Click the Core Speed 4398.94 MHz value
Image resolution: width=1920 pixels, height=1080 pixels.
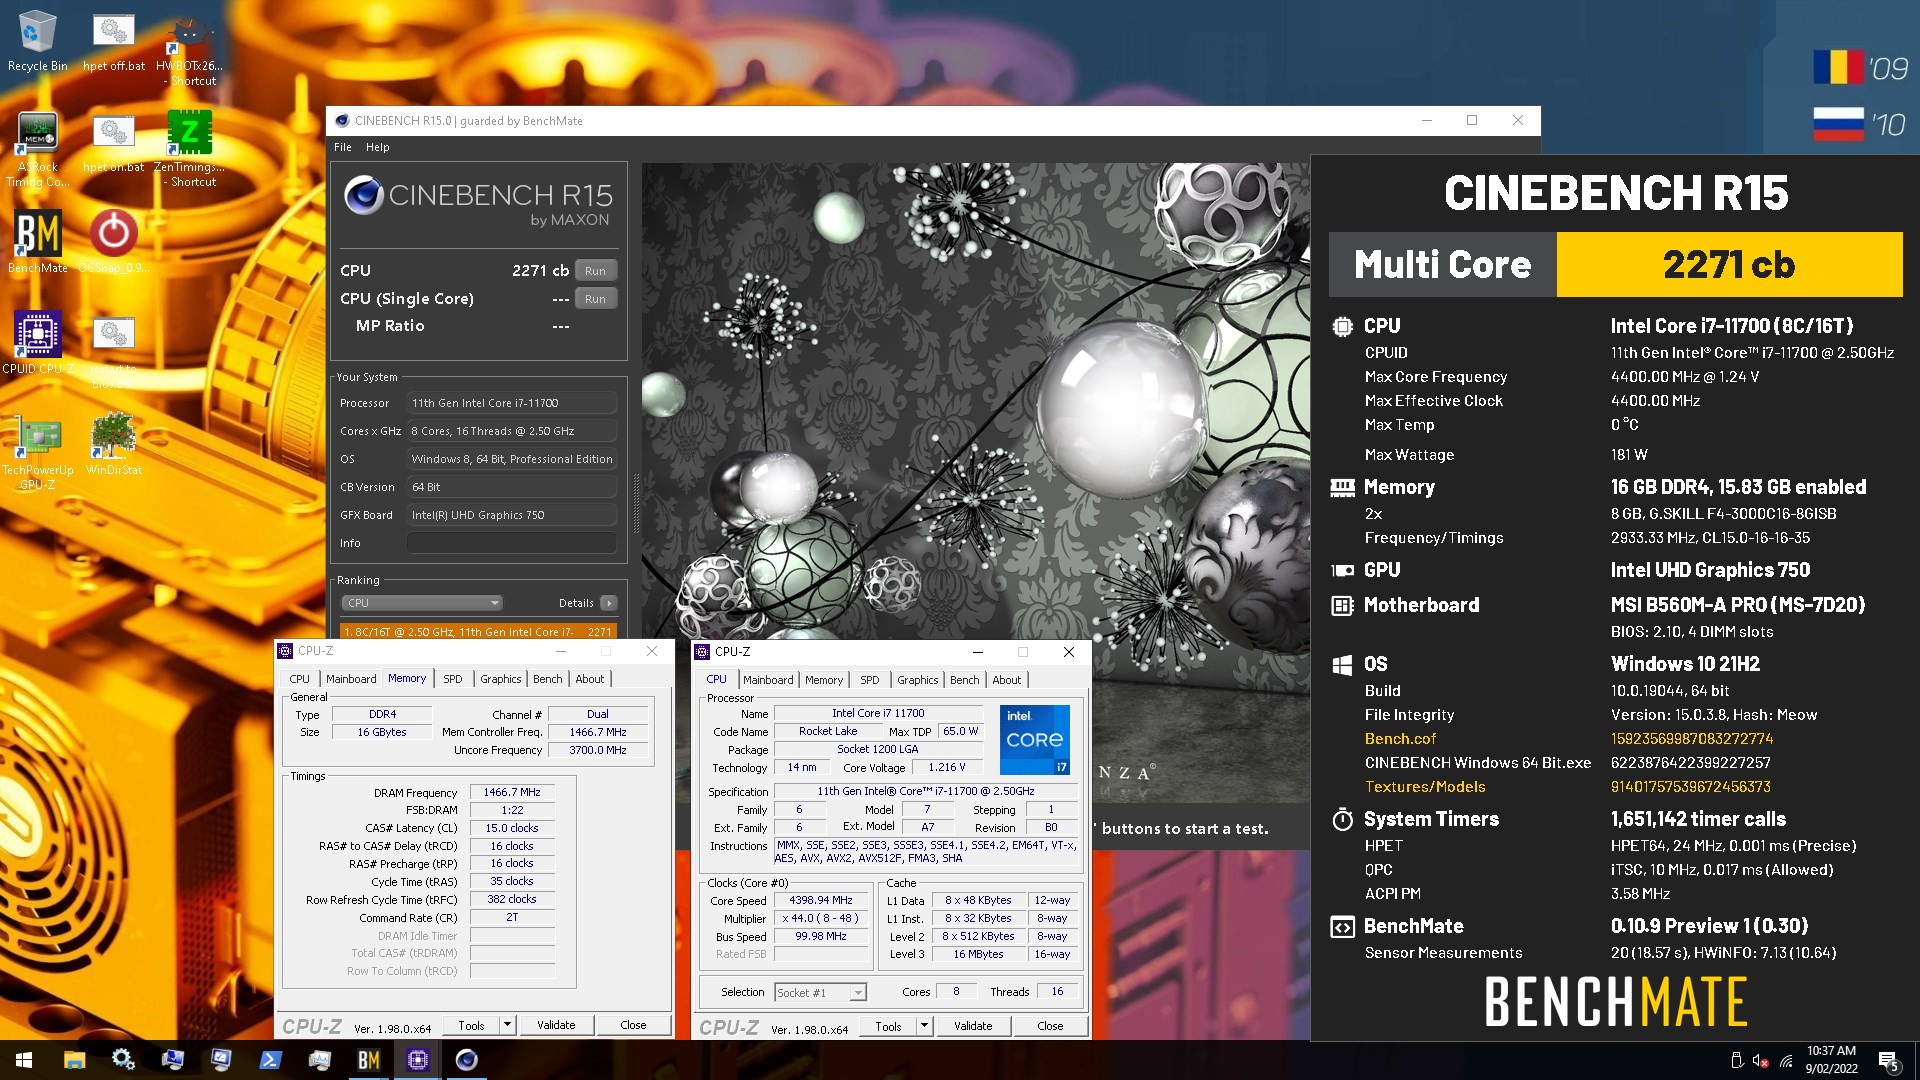coord(821,900)
